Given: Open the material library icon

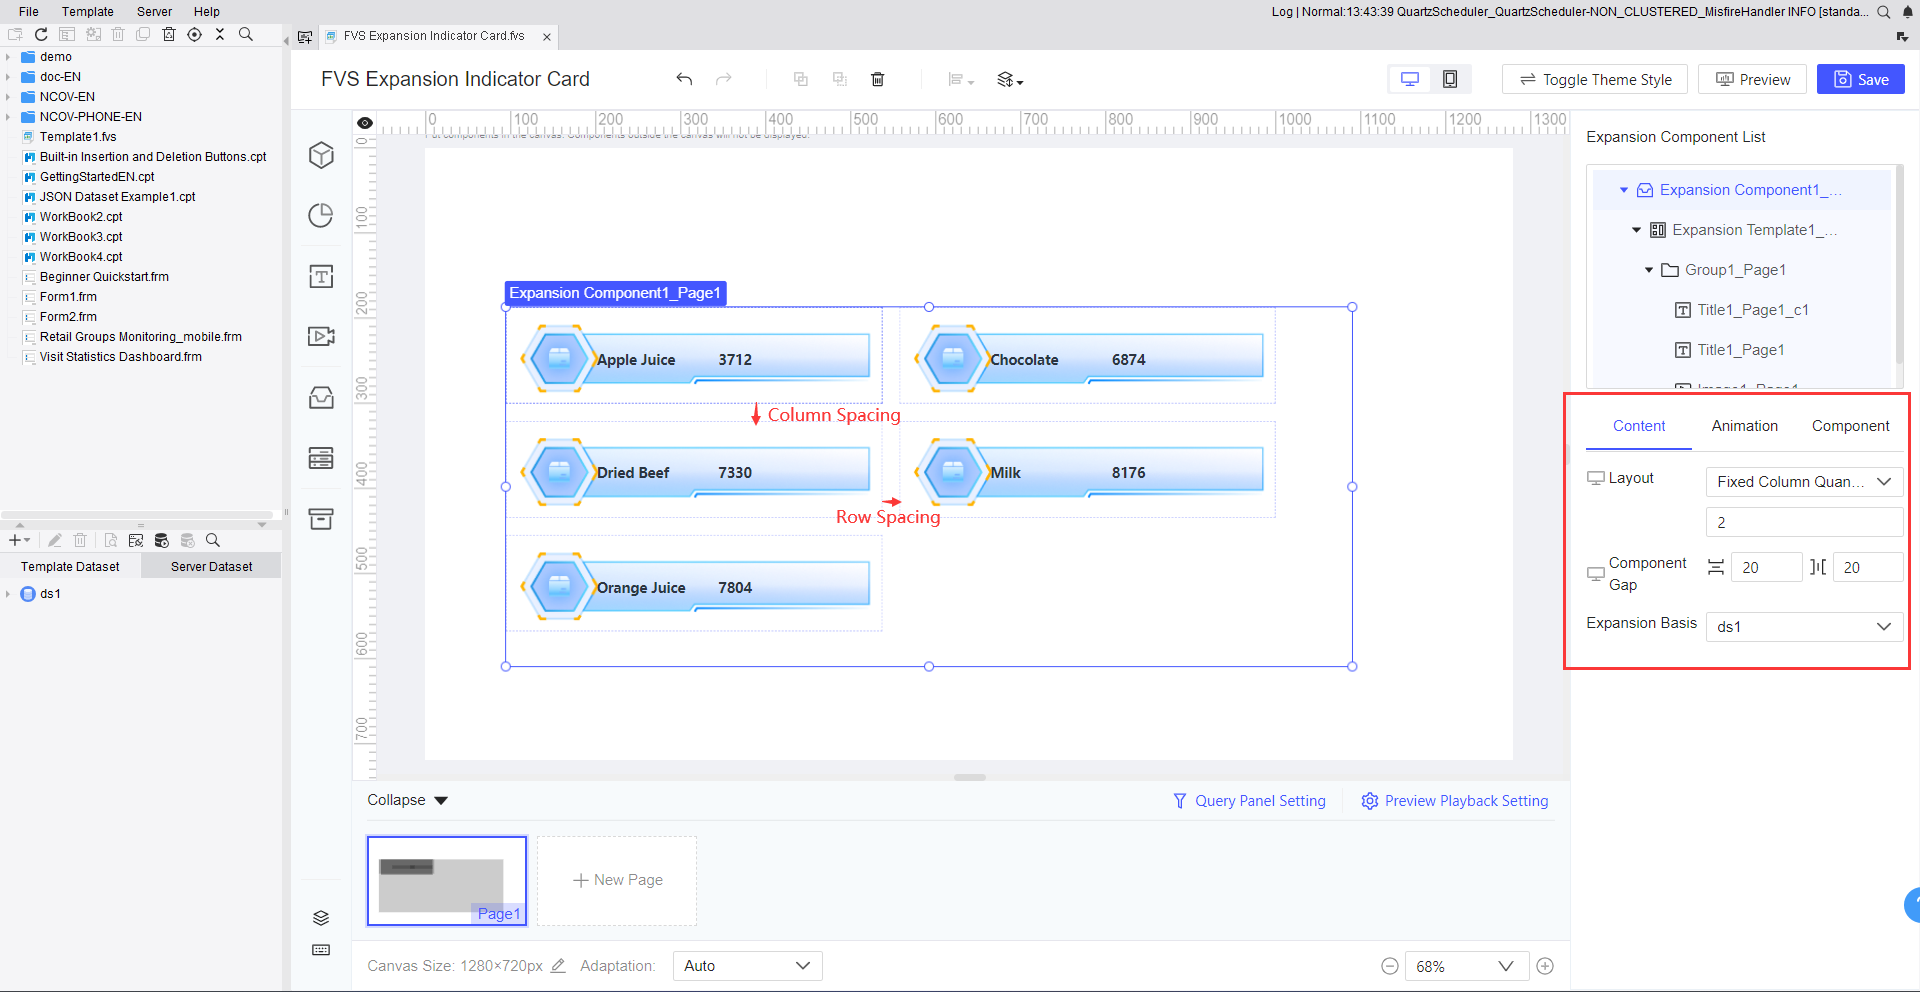Looking at the screenshot, I should [x=320, y=397].
